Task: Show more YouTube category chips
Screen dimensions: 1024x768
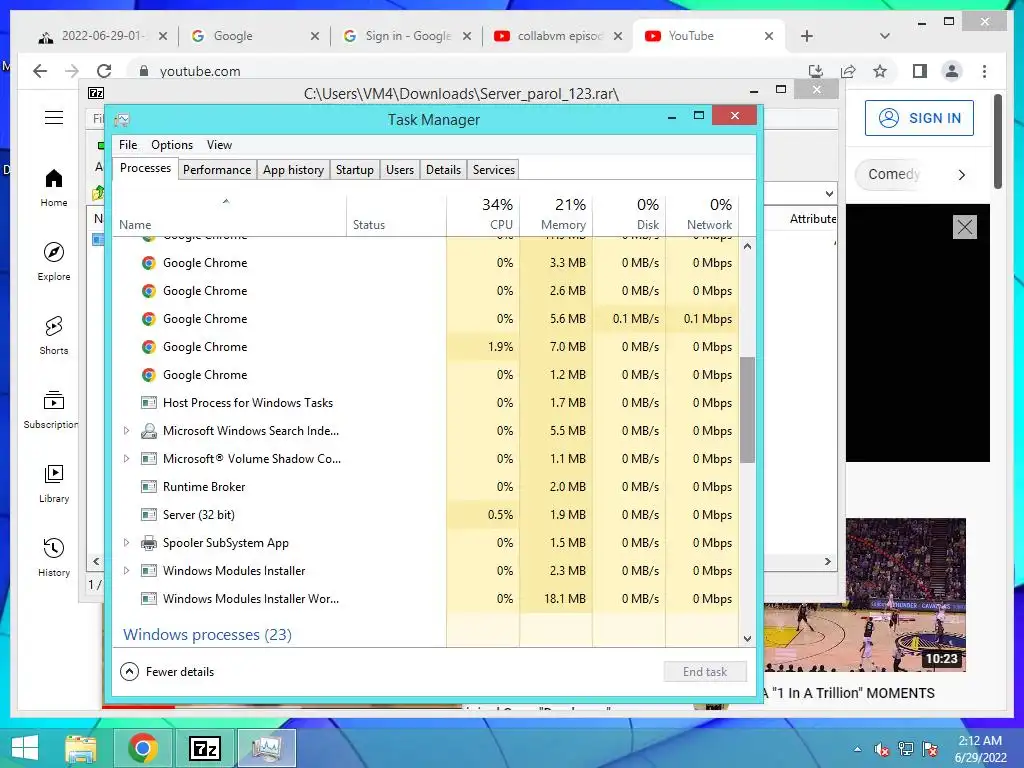Action: pos(961,174)
